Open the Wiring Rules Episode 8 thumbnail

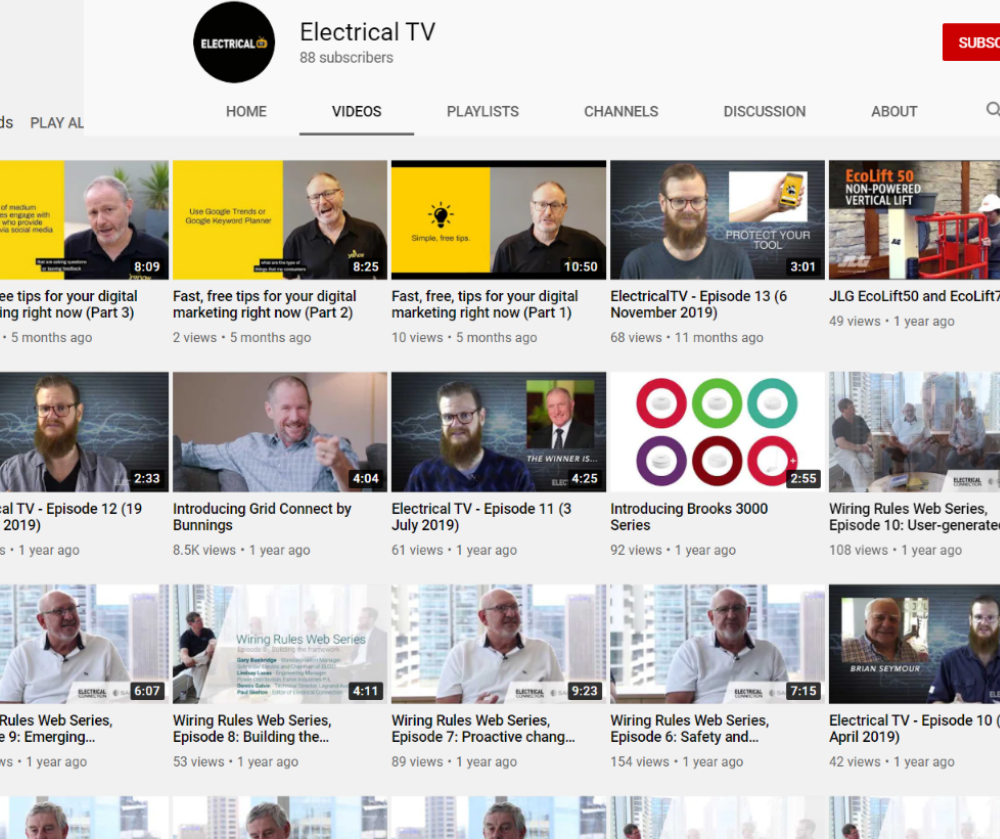(280, 644)
